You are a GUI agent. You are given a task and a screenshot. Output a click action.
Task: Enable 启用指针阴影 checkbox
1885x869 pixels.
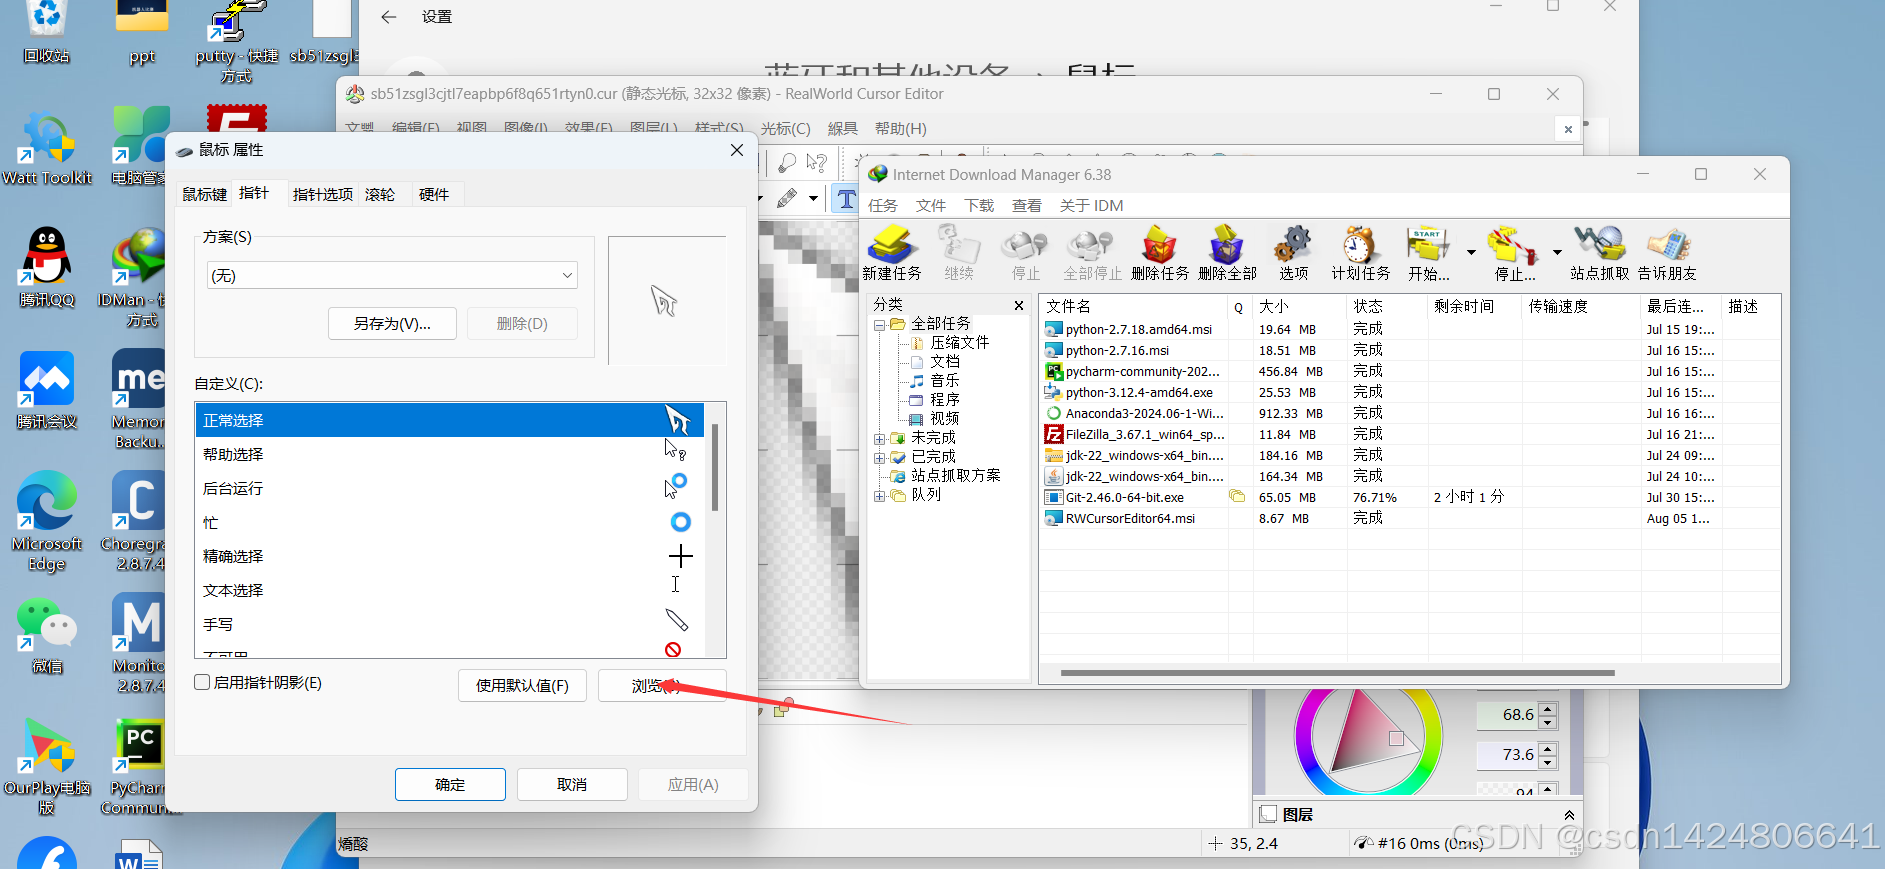pos(202,682)
